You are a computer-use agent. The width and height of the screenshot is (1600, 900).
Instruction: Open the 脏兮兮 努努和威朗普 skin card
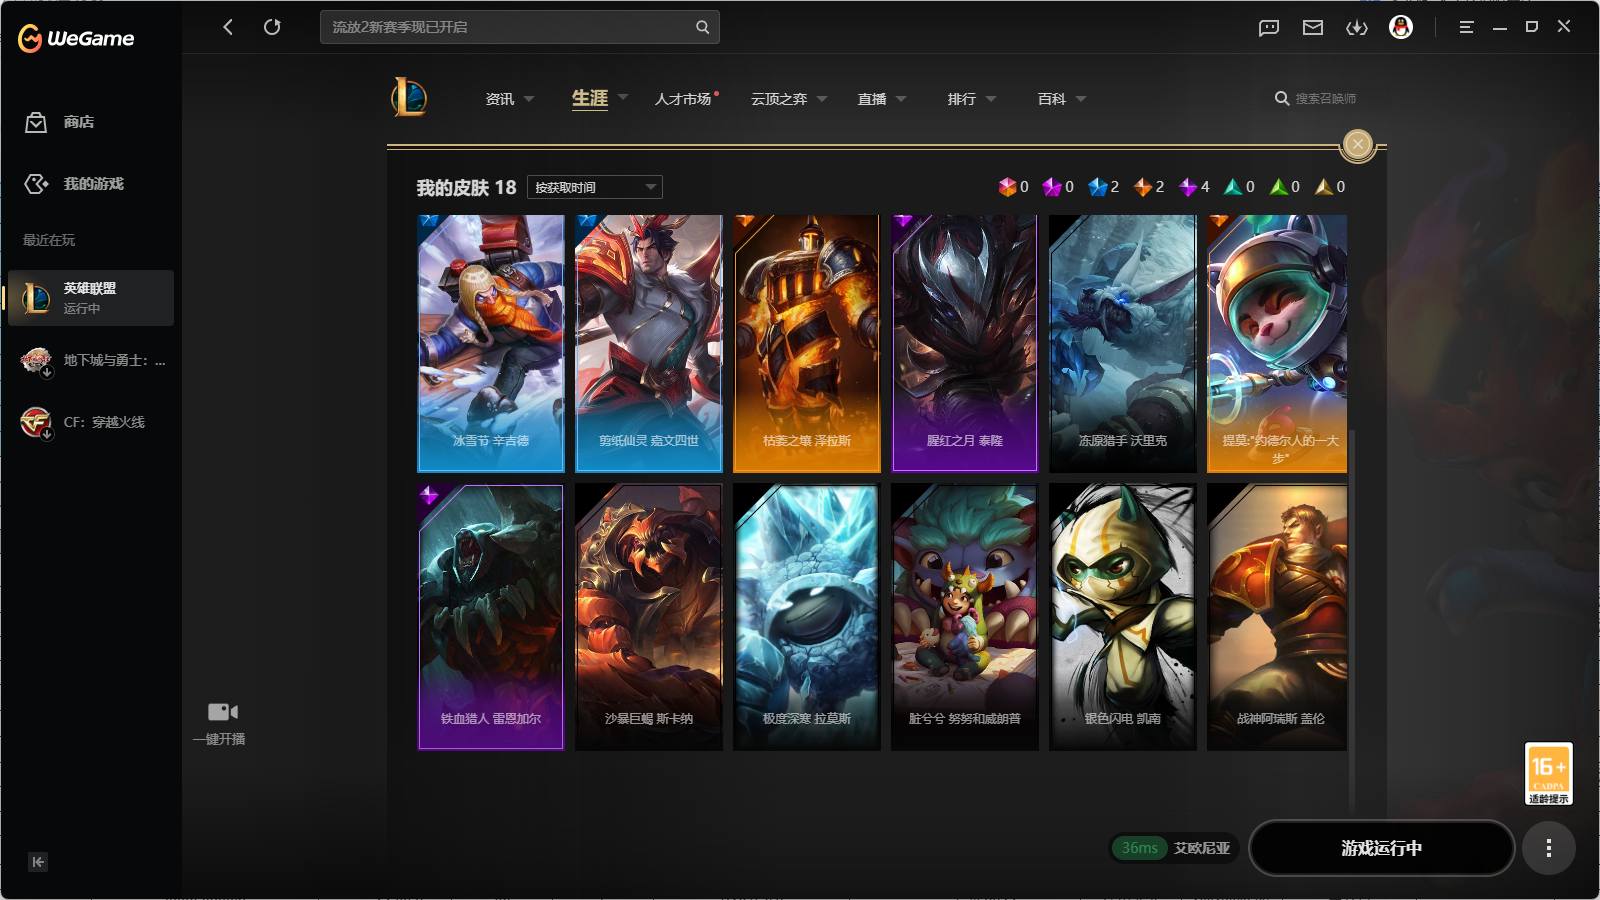tap(965, 617)
